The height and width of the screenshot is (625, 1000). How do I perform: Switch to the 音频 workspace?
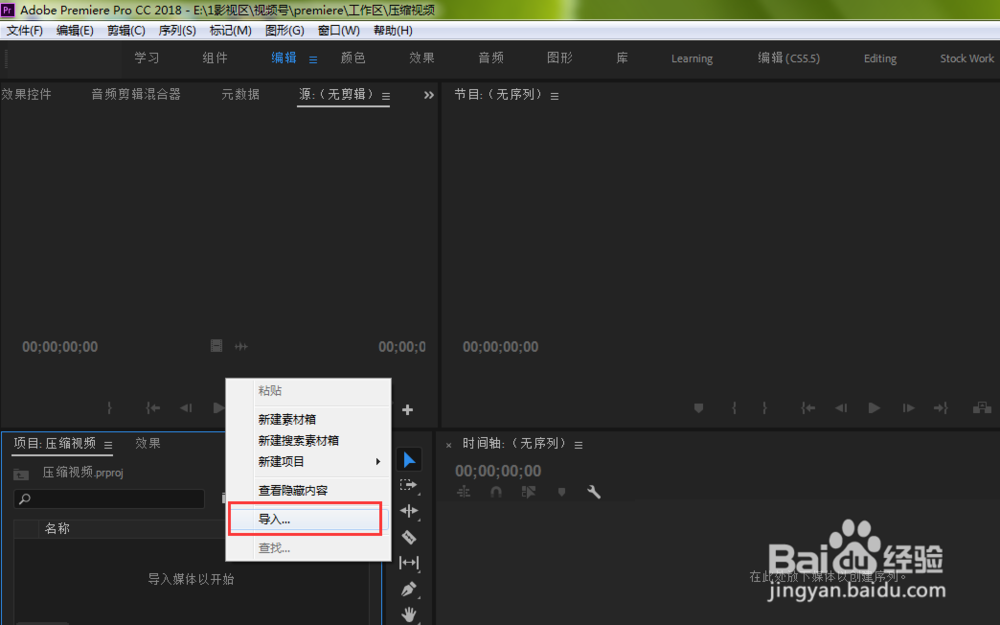[x=490, y=58]
